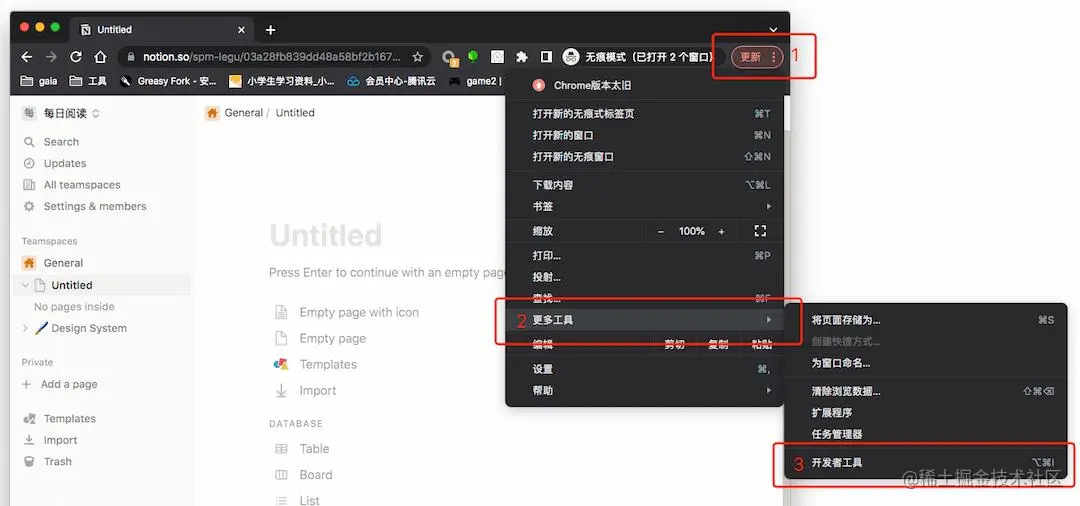Image resolution: width=1080 pixels, height=506 pixels.
Task: Open the 会员中心-腾讯云 bookmark
Action: 391,81
